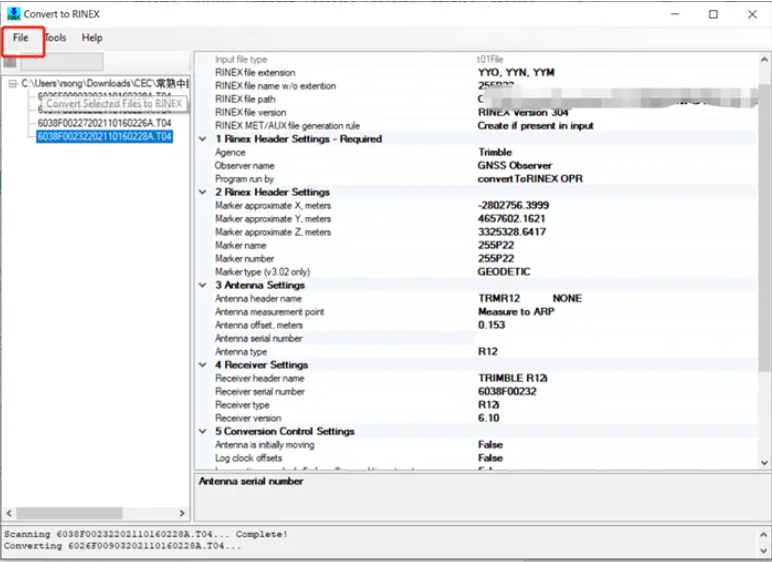Collapse the Conversion Control Settings section
Image resolution: width=772 pixels, height=562 pixels.
pos(202,431)
